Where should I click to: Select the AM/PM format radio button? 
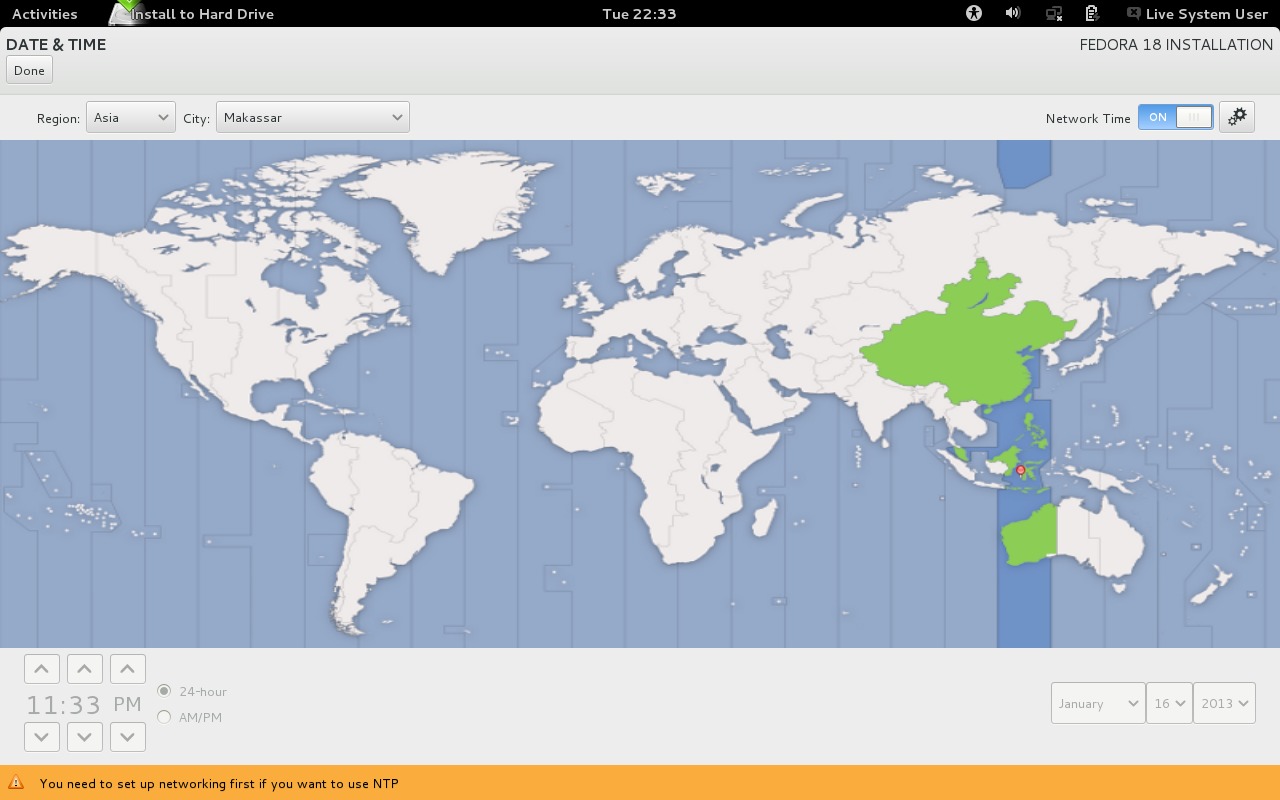click(x=164, y=717)
